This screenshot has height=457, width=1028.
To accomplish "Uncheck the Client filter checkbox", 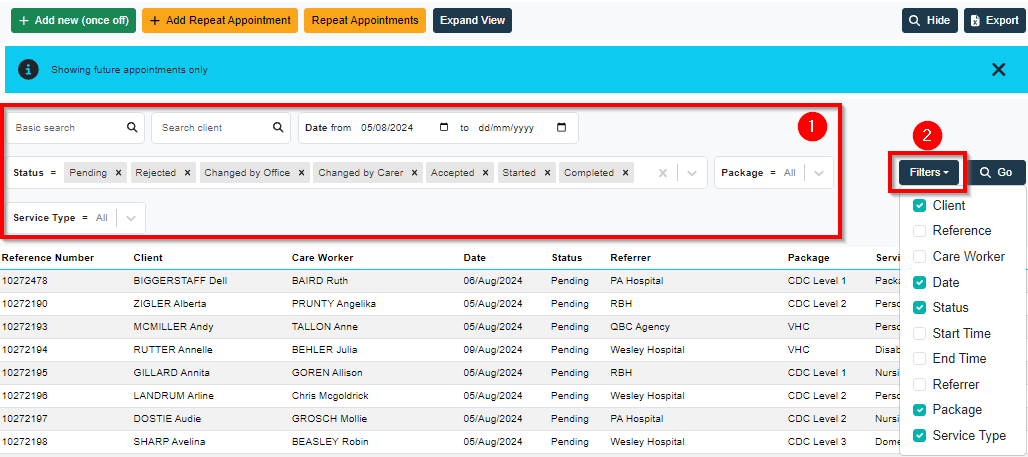I will pyautogui.click(x=919, y=206).
